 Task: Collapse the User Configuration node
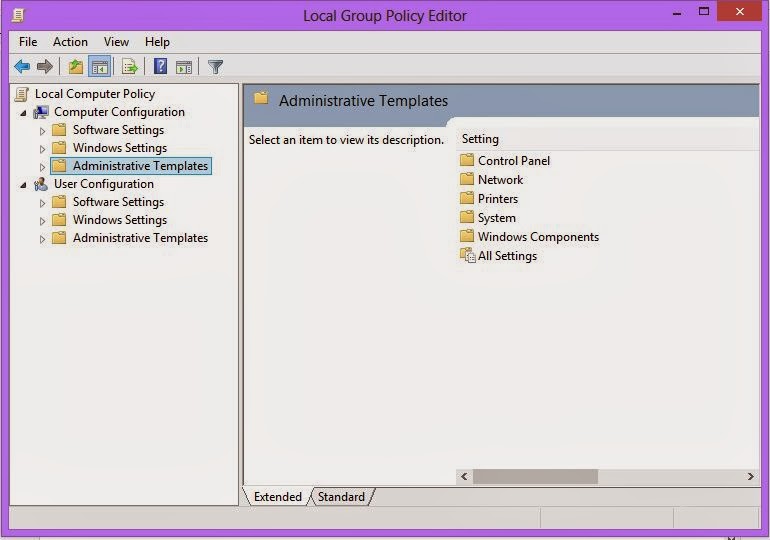[x=23, y=185]
